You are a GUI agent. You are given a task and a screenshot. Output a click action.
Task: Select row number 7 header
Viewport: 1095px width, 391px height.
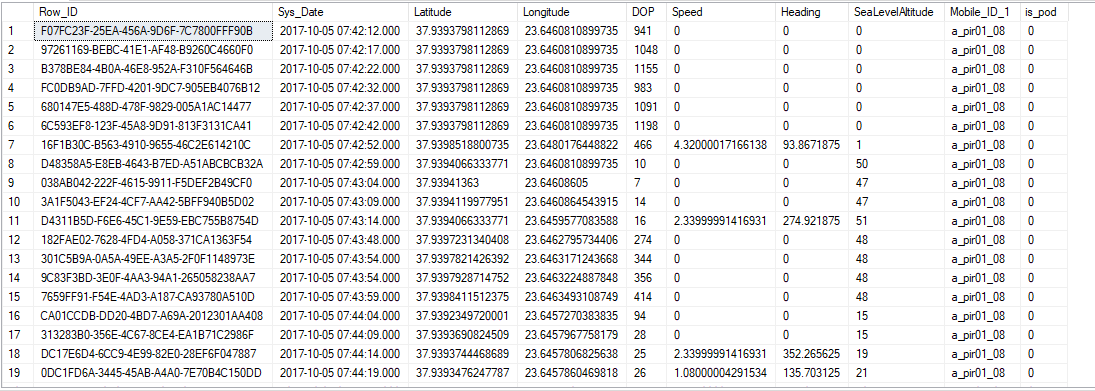point(17,145)
